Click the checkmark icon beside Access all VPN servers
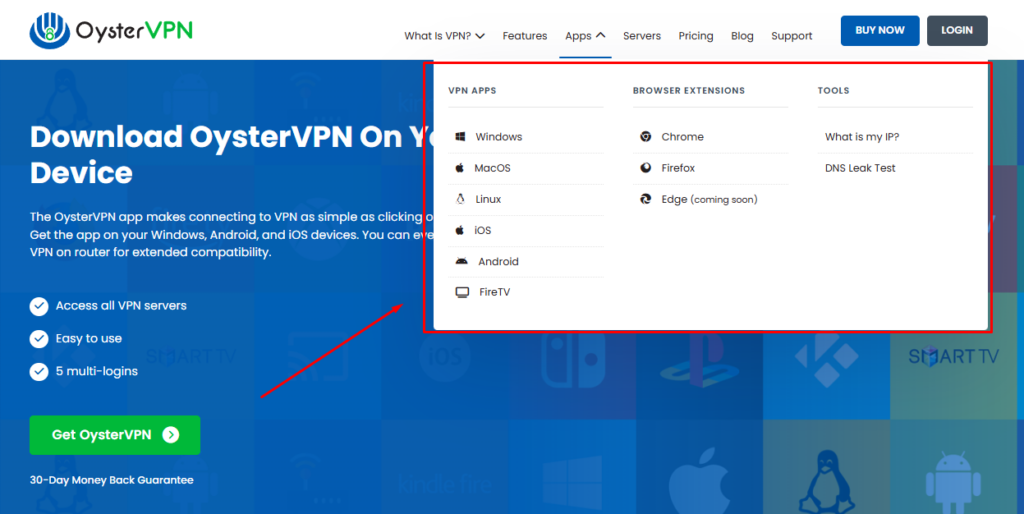The image size is (1024, 514). (39, 306)
